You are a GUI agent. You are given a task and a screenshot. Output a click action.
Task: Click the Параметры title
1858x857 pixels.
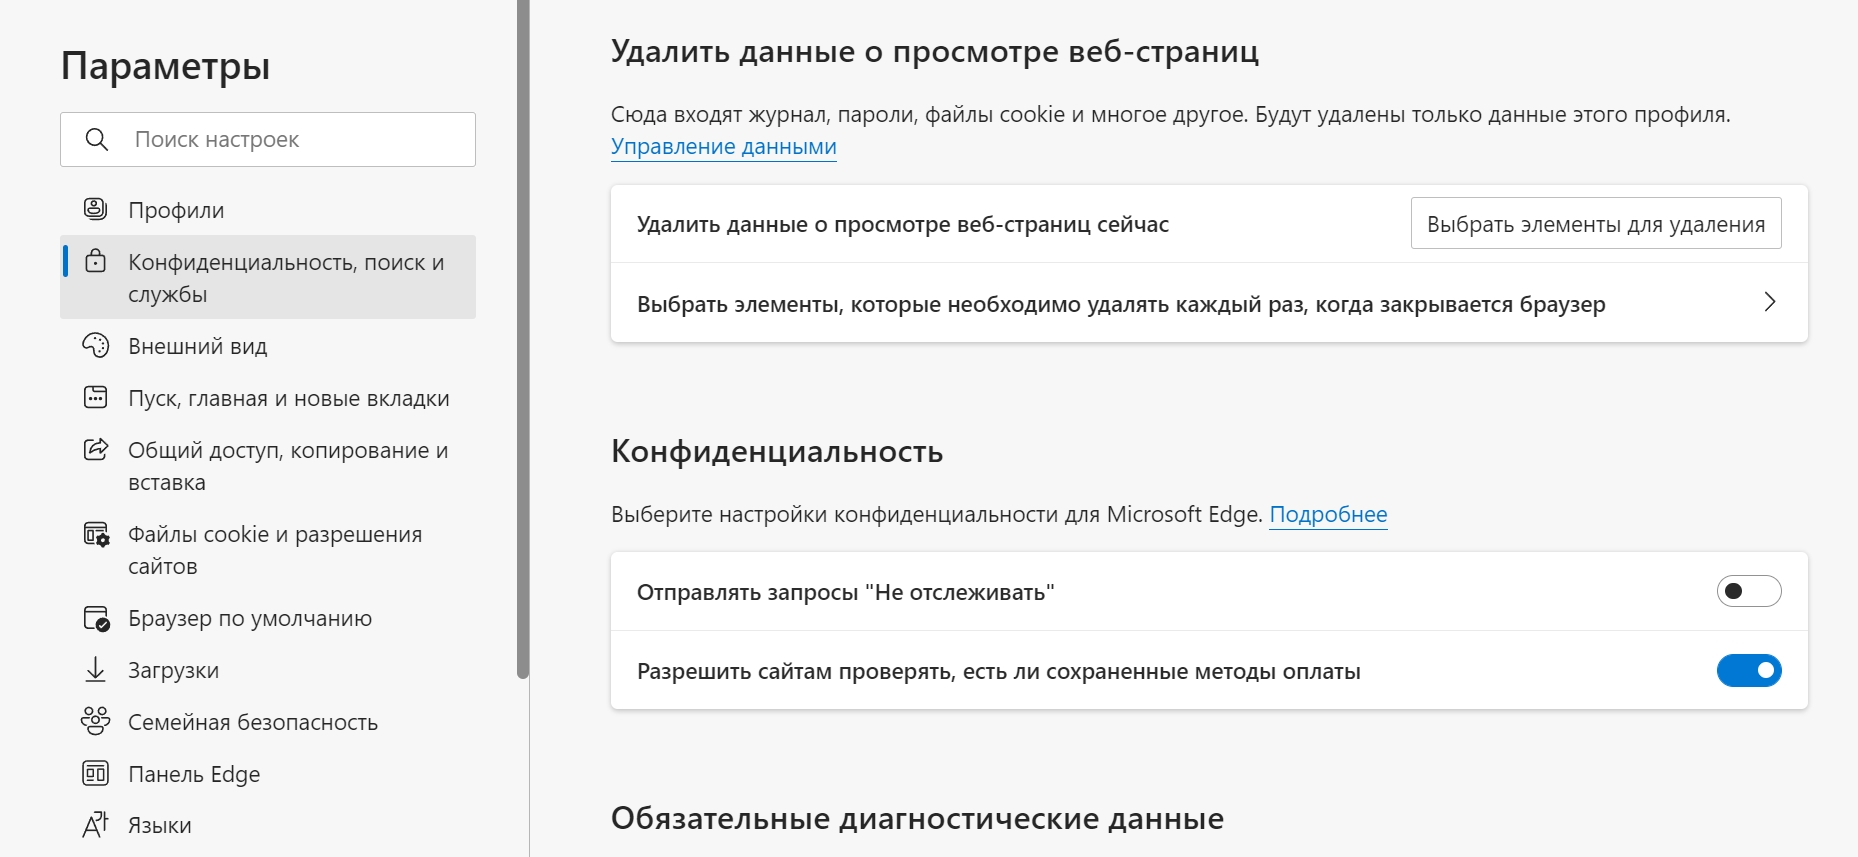click(166, 66)
